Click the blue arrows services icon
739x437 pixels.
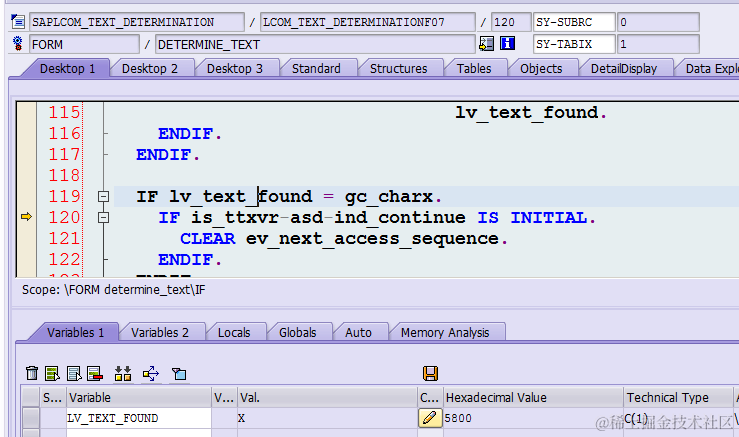point(151,373)
